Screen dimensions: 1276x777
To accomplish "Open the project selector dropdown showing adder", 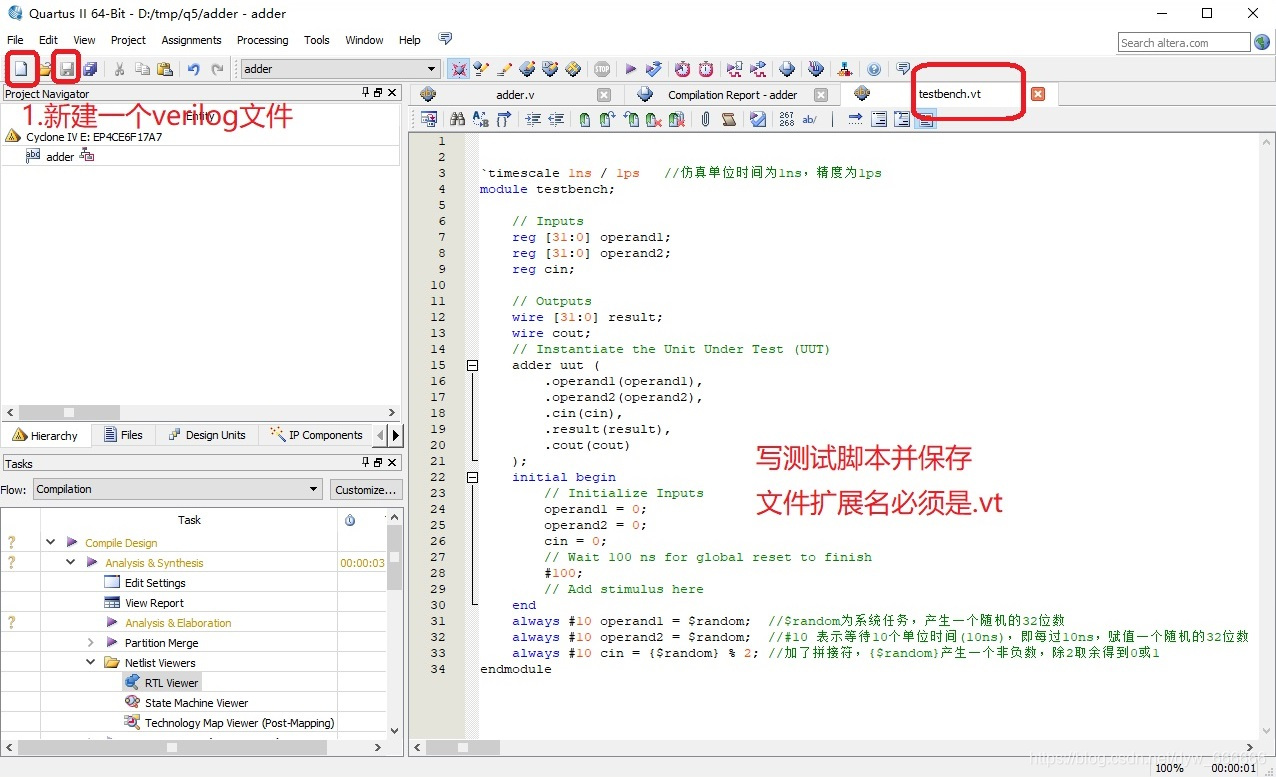I will [340, 69].
